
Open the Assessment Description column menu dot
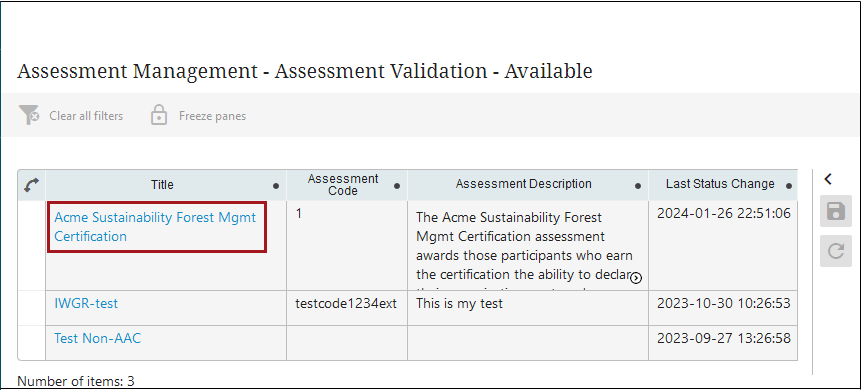[638, 186]
